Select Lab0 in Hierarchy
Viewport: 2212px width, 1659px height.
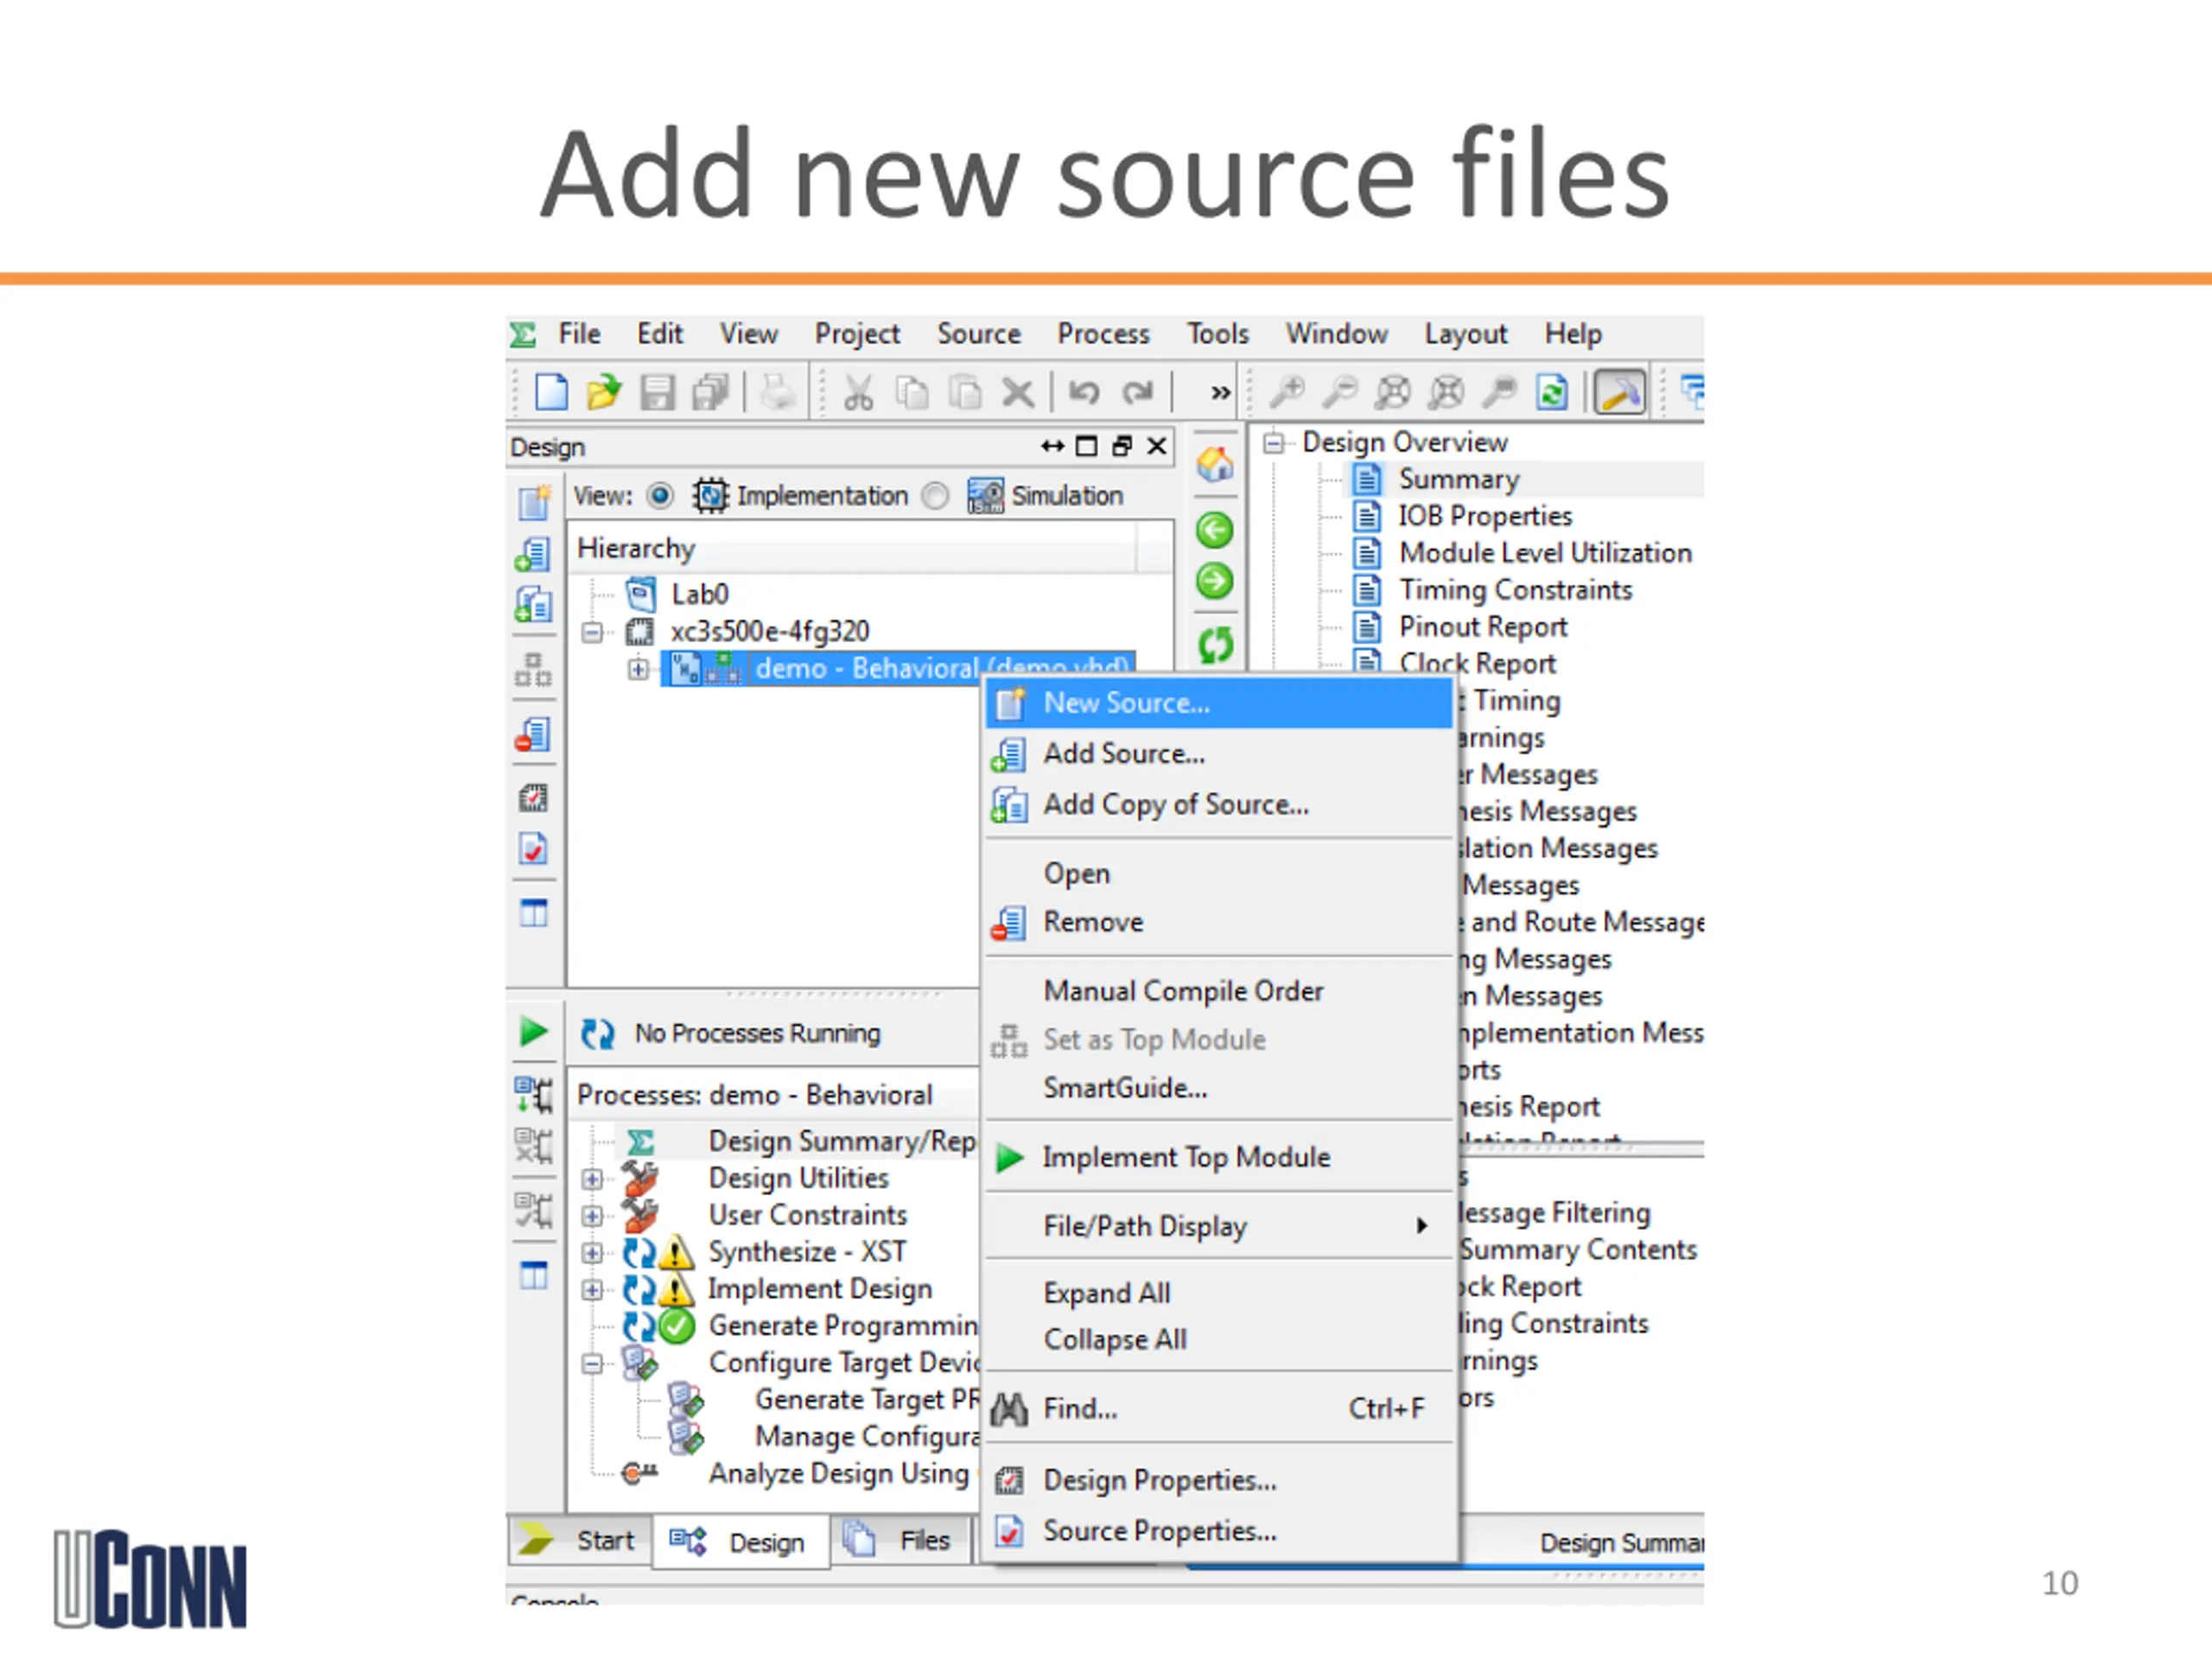click(x=700, y=595)
